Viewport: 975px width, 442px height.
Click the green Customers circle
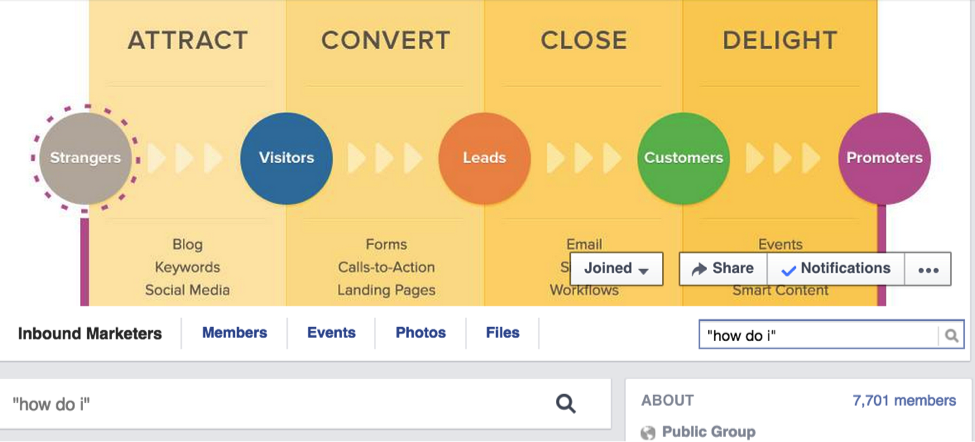683,158
